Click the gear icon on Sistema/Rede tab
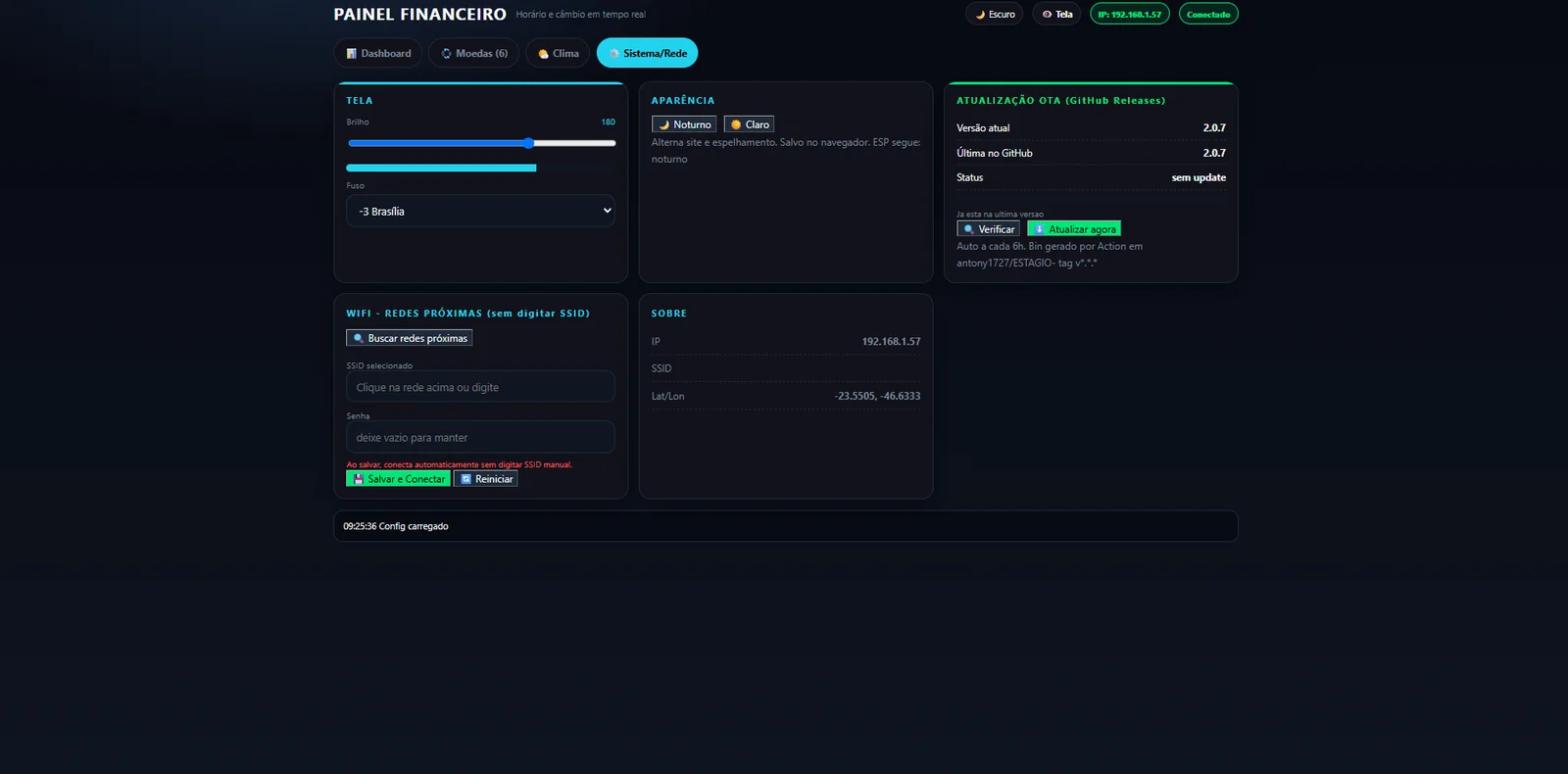 [614, 53]
